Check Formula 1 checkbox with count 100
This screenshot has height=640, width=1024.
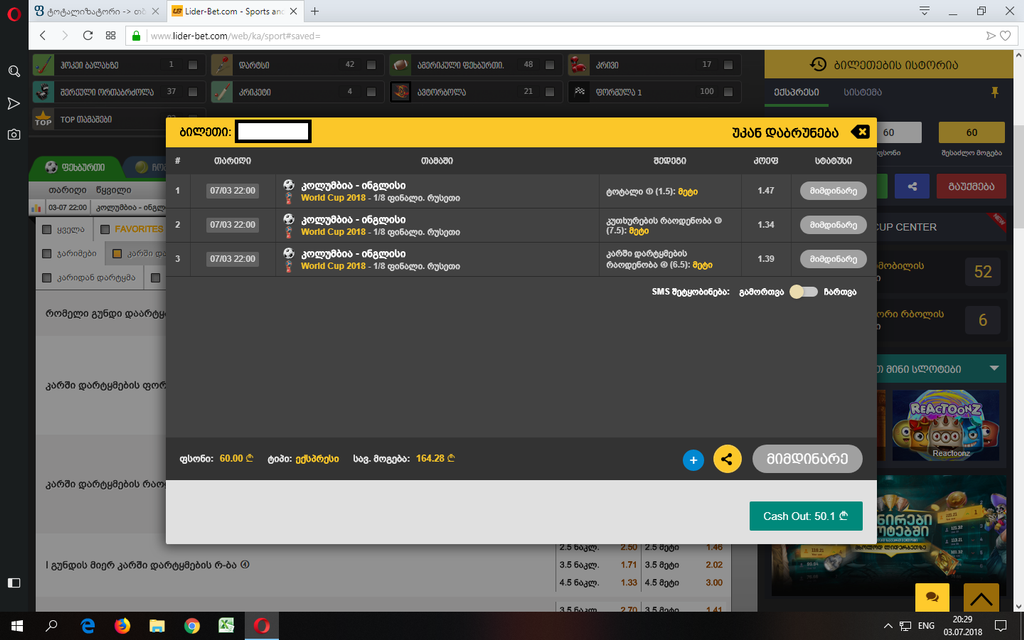click(728, 91)
